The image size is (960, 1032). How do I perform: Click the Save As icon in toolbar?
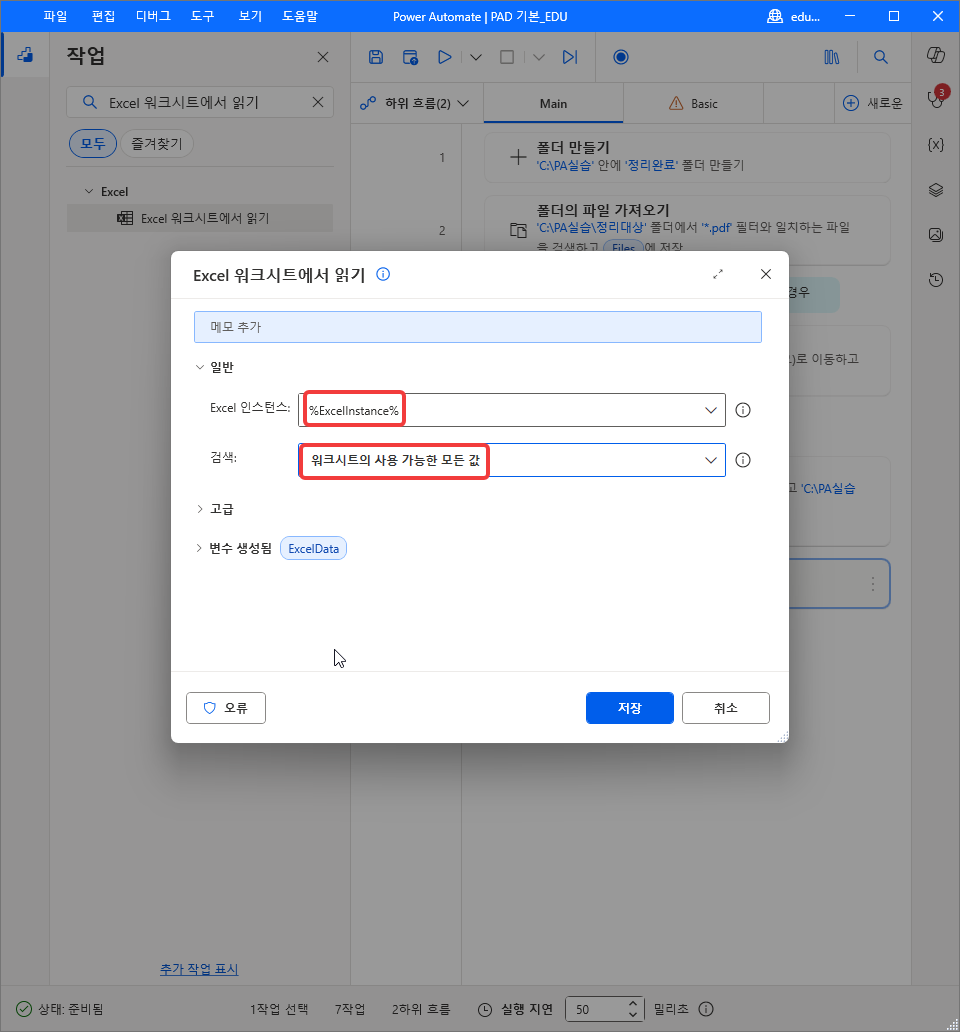click(x=411, y=57)
